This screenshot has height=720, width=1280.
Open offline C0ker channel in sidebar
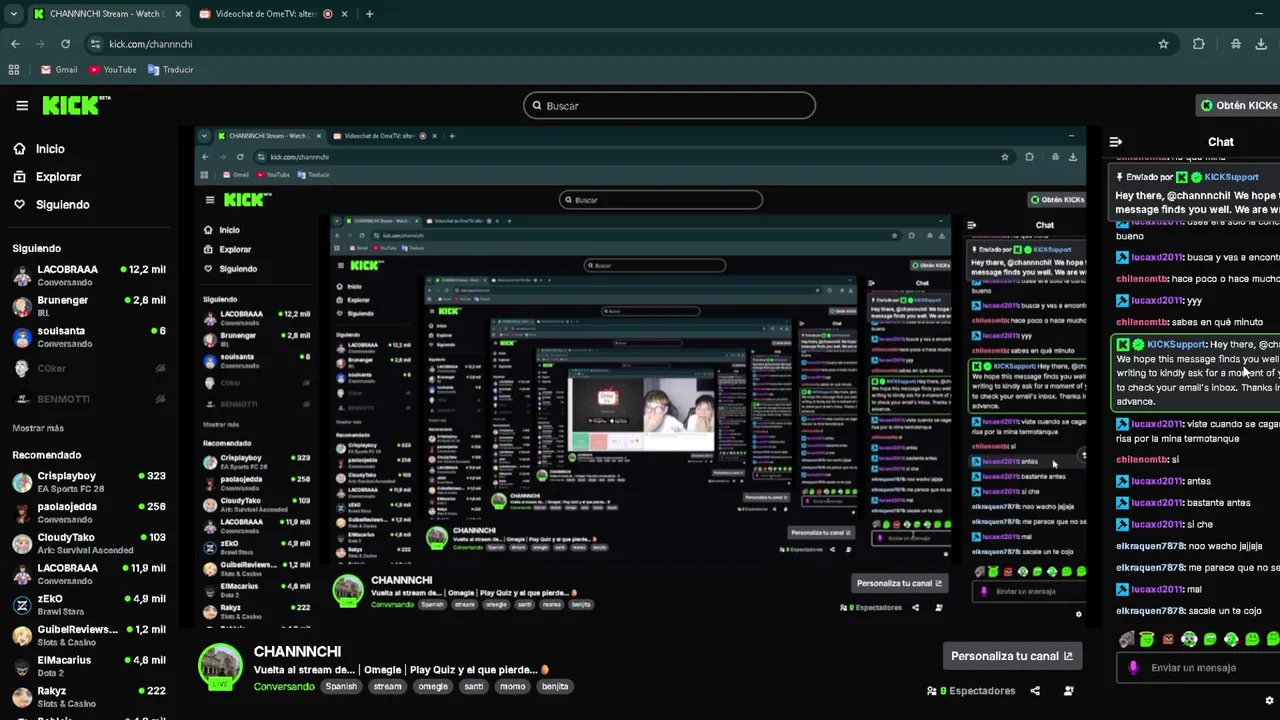89,369
